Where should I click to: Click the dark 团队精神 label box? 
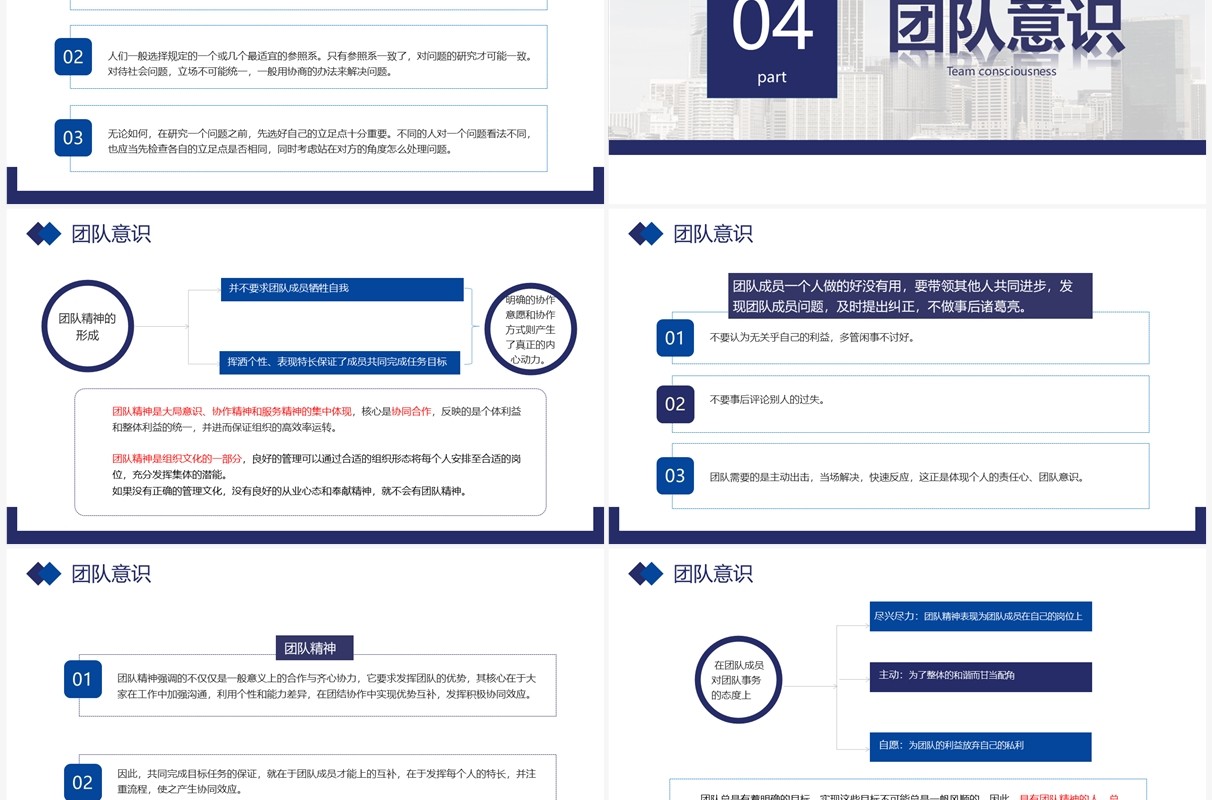coord(315,648)
